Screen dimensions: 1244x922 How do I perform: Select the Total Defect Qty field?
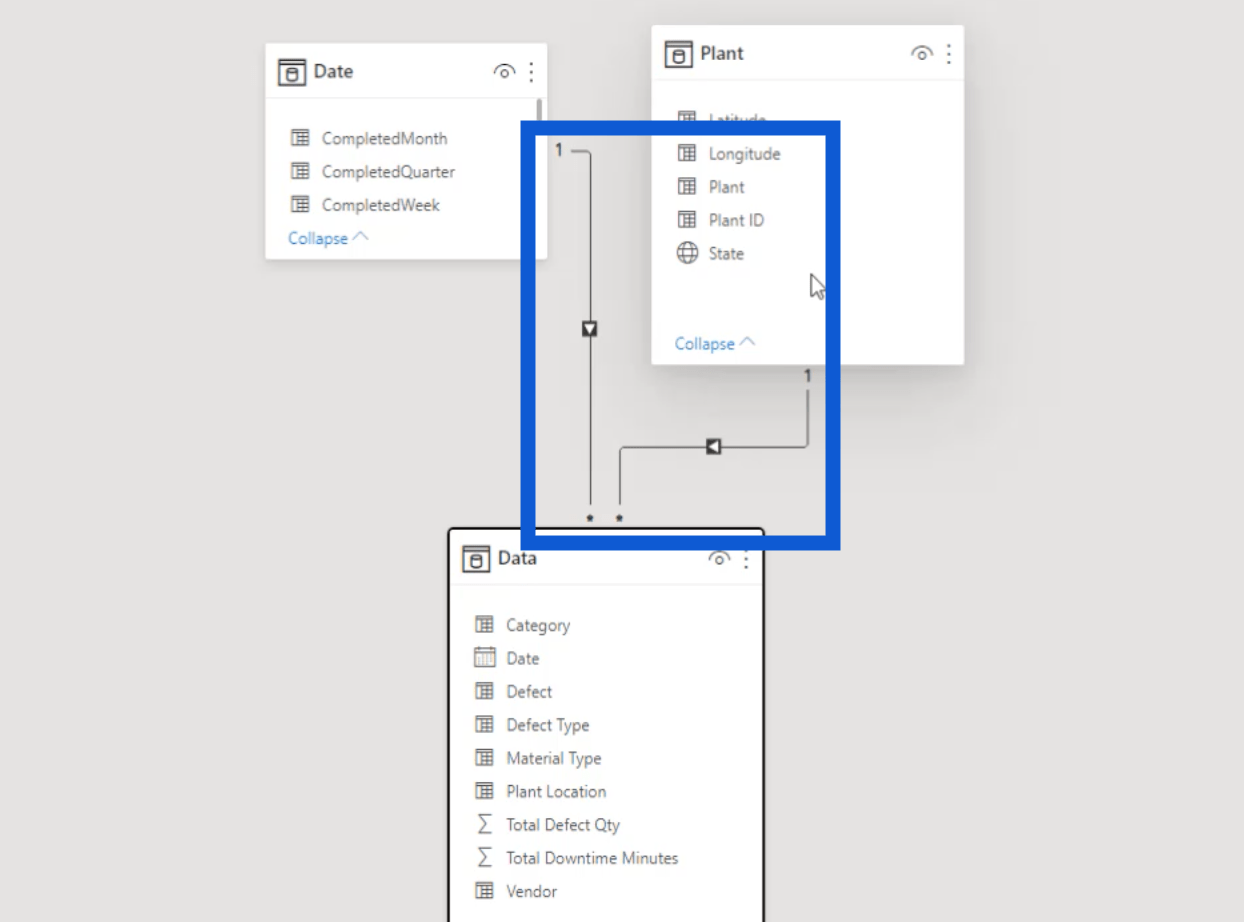[x=563, y=825]
